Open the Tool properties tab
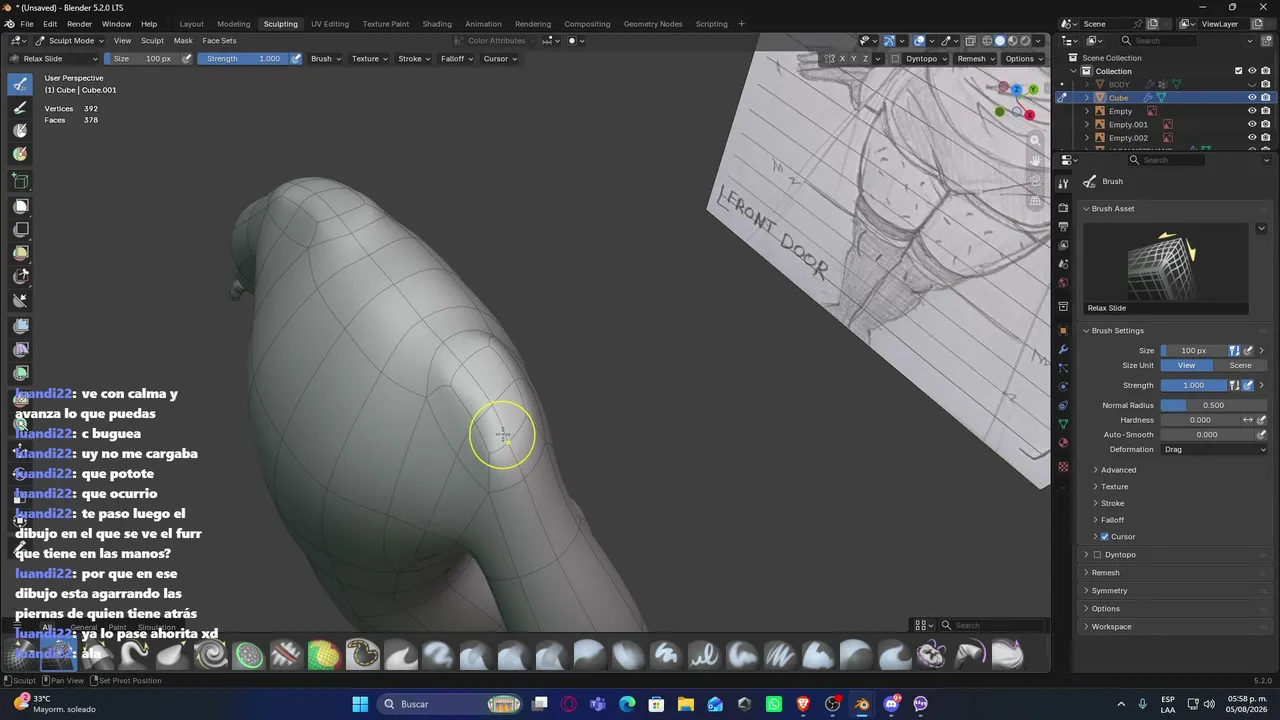 click(x=1063, y=183)
